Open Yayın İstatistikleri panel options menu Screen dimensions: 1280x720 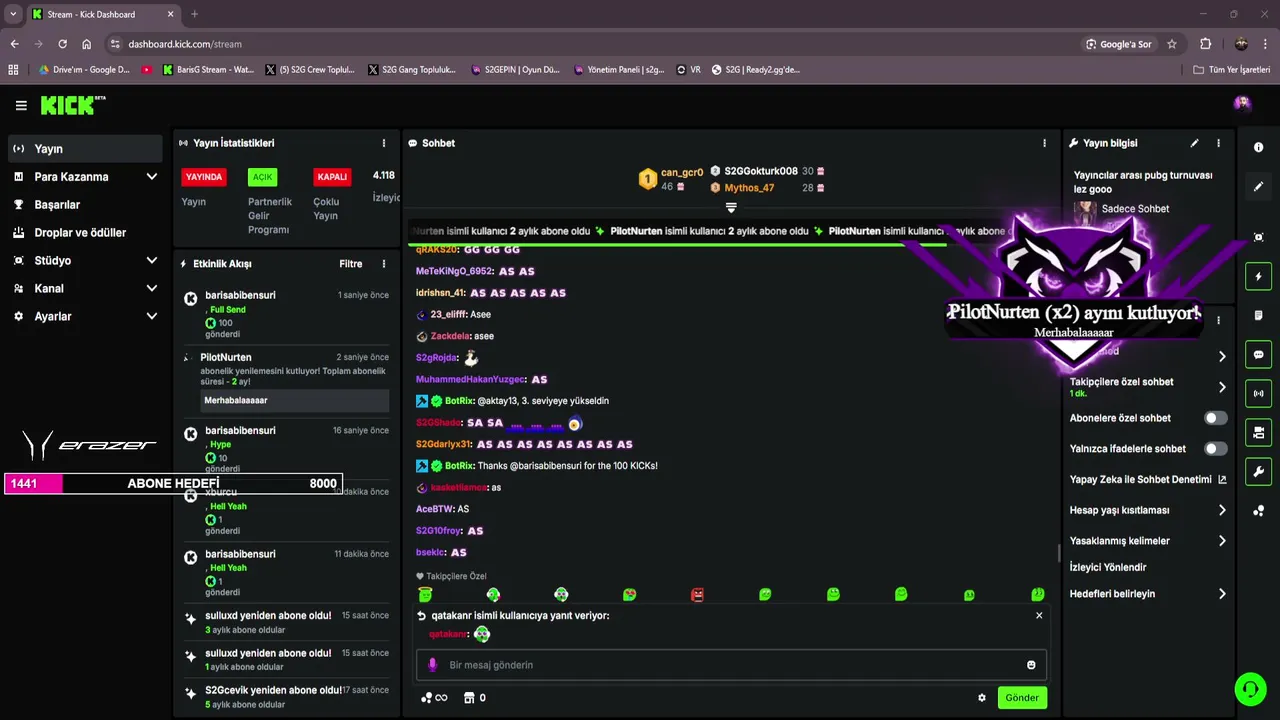click(384, 143)
